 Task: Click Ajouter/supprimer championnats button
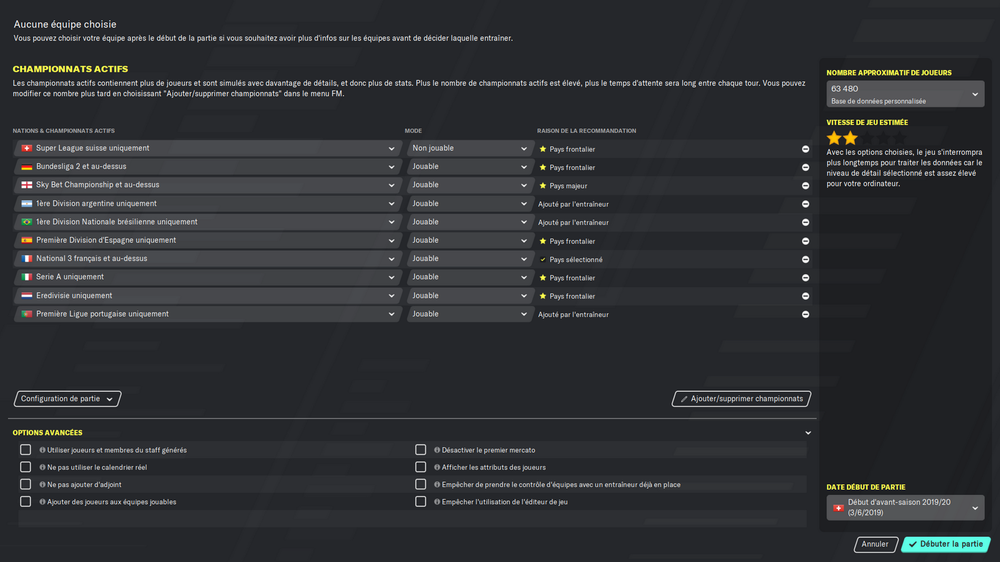click(x=741, y=399)
